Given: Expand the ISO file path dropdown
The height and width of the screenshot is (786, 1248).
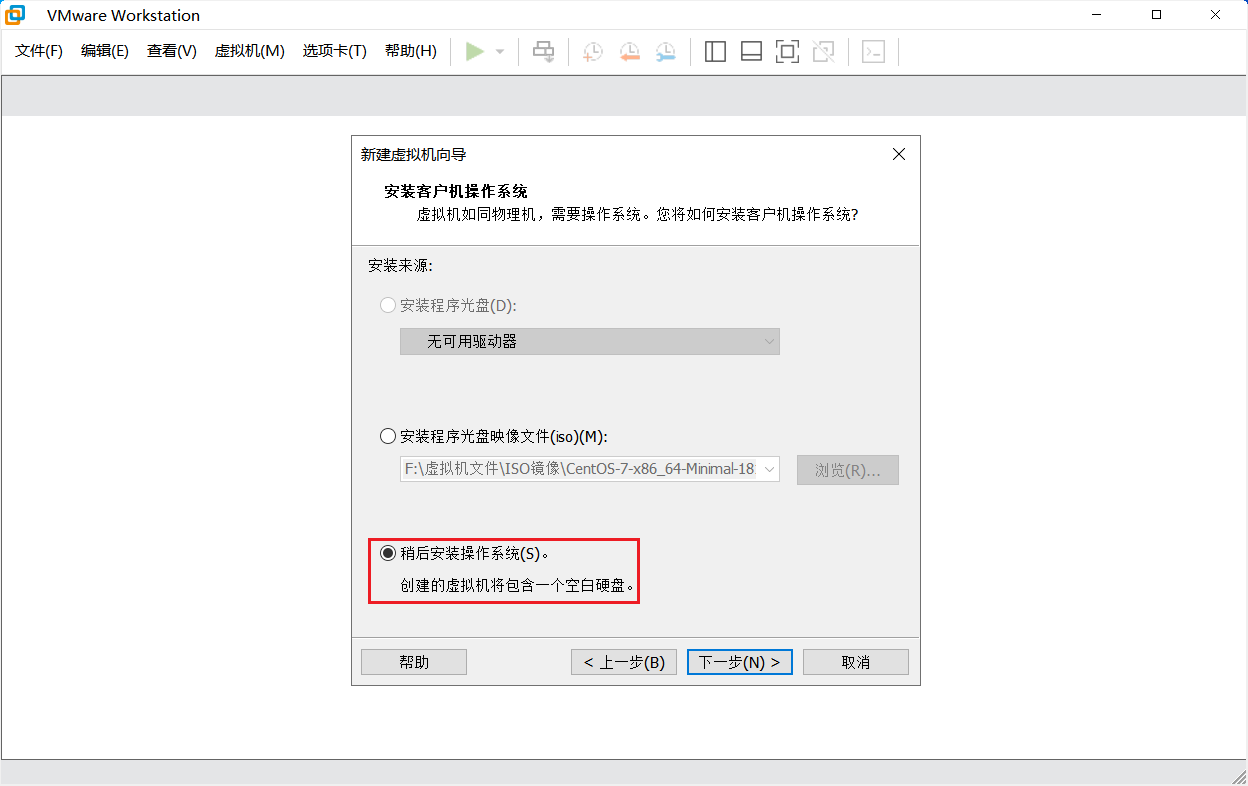Looking at the screenshot, I should (x=768, y=469).
